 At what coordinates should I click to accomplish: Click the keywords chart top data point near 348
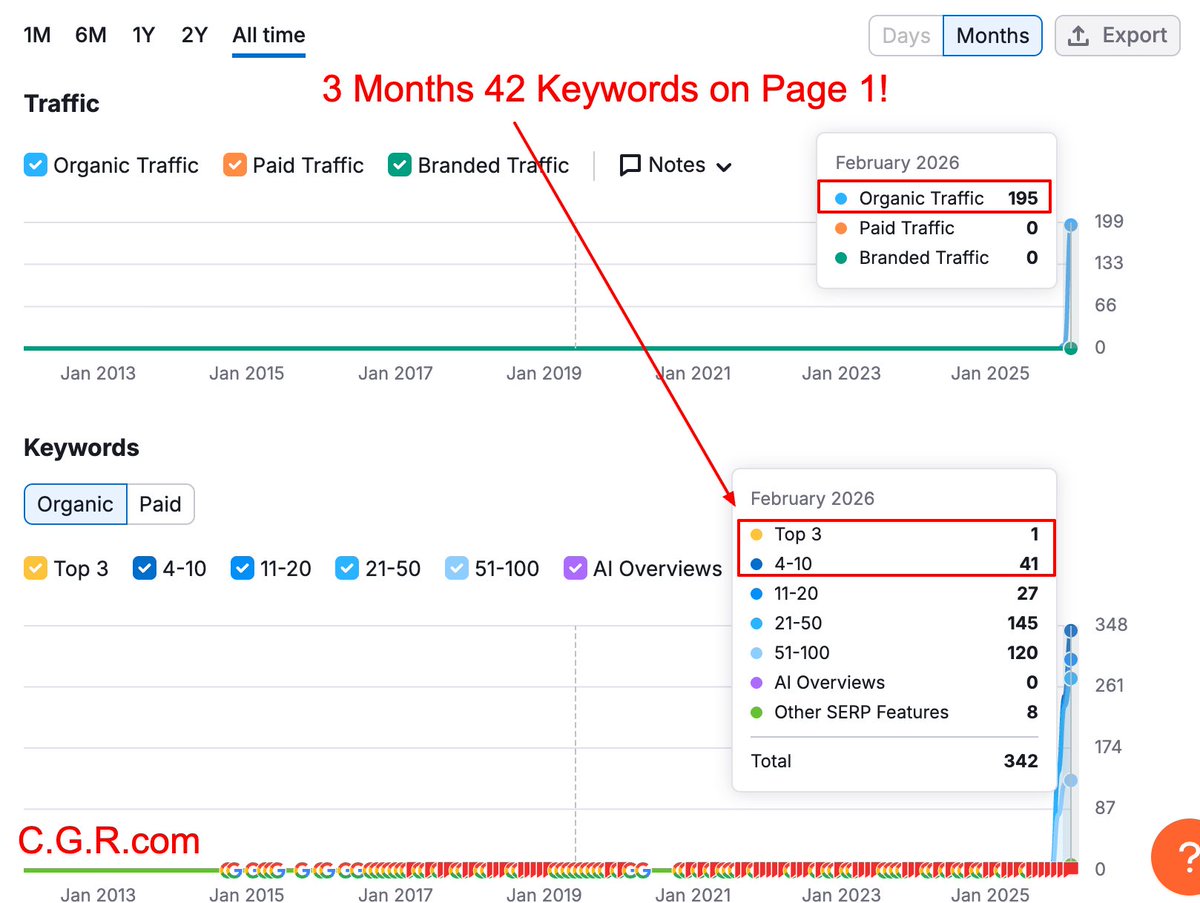(x=1071, y=630)
